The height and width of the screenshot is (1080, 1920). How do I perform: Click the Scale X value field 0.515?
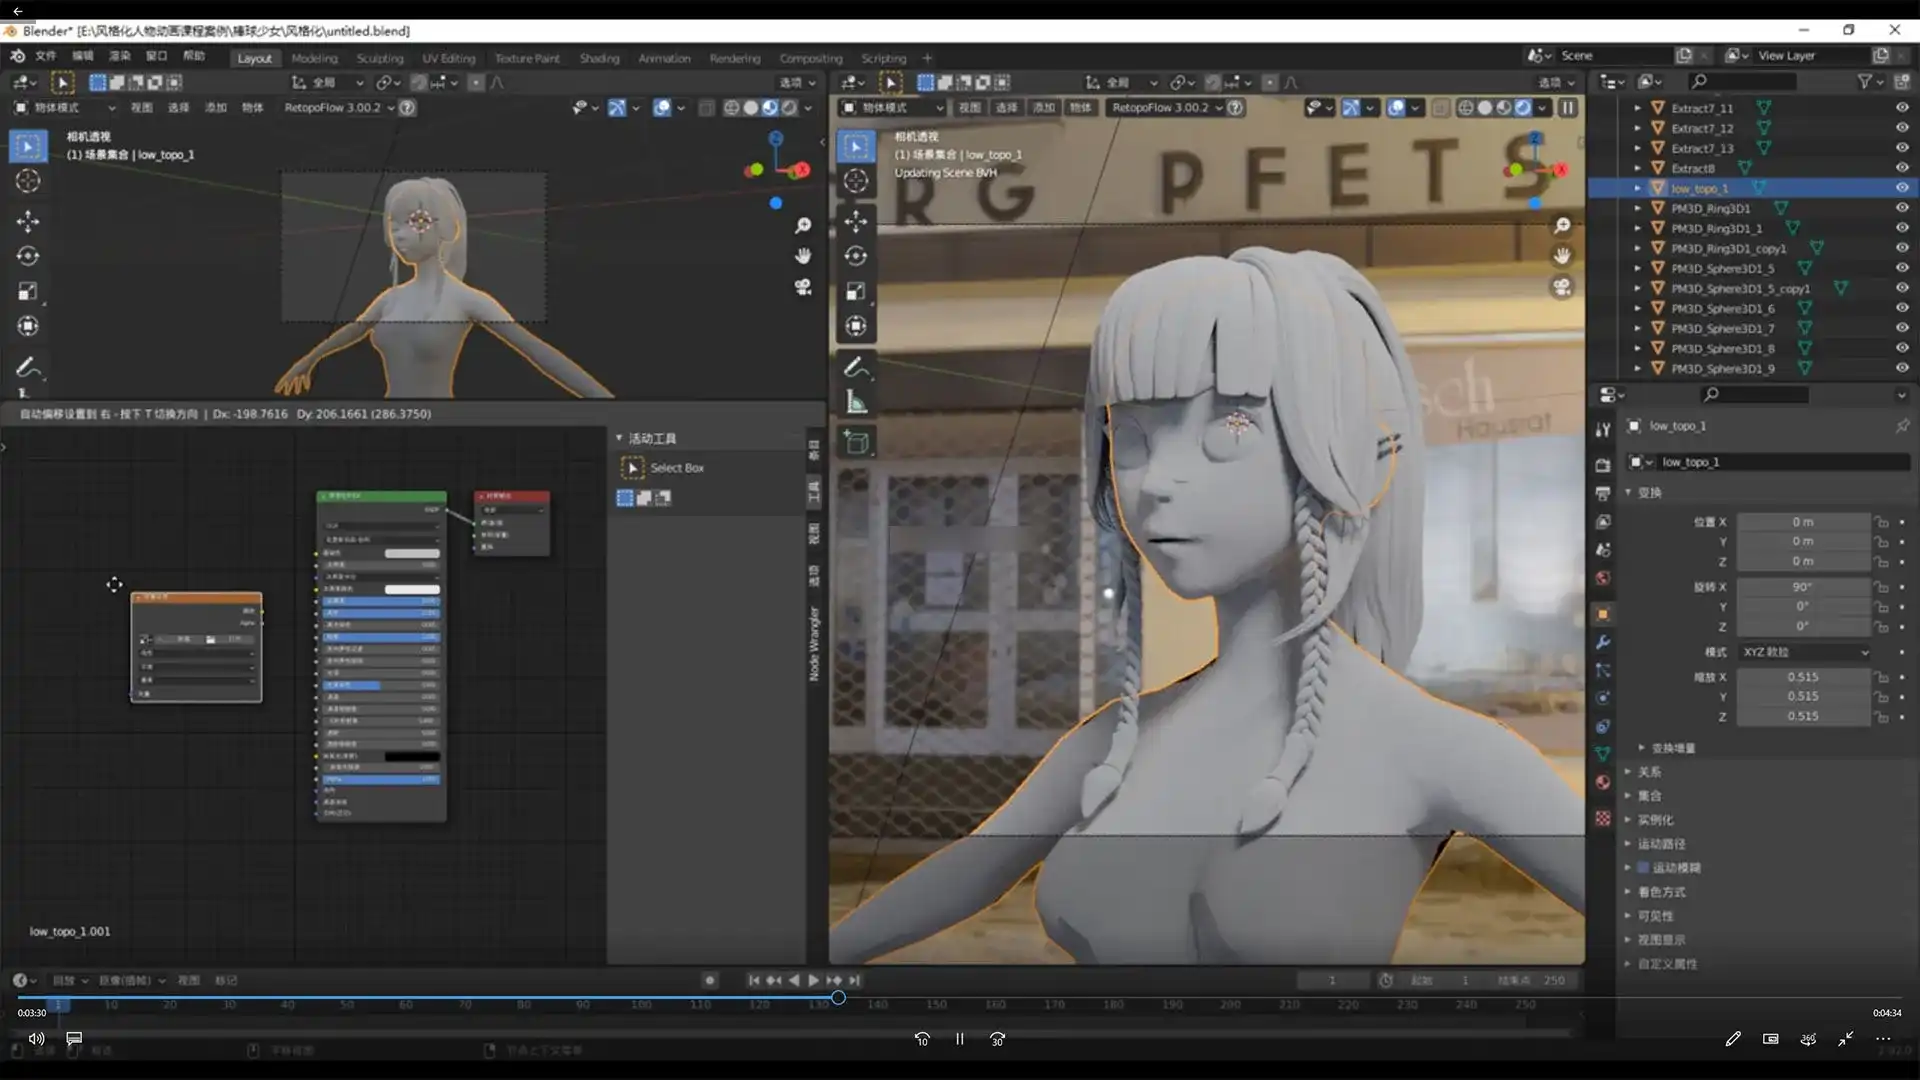click(1802, 677)
